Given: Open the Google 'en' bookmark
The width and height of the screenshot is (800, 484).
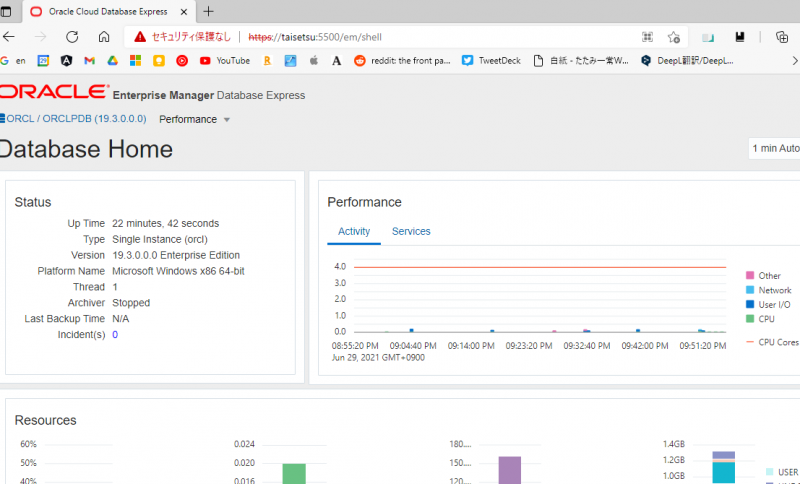Looking at the screenshot, I should point(13,61).
